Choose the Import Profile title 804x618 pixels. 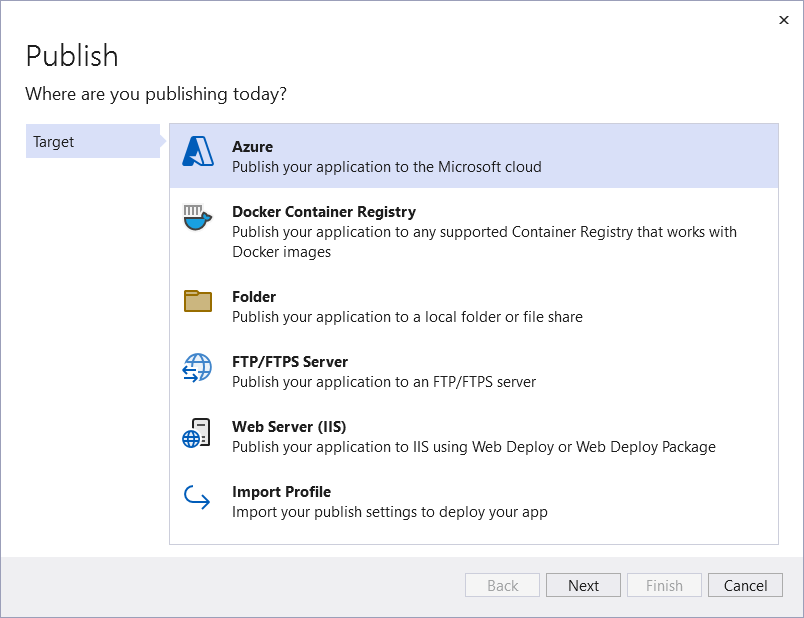[x=281, y=492]
